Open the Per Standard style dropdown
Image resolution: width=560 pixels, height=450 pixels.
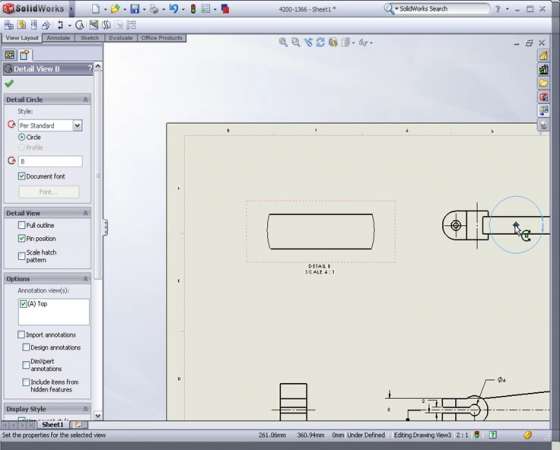pos(77,125)
